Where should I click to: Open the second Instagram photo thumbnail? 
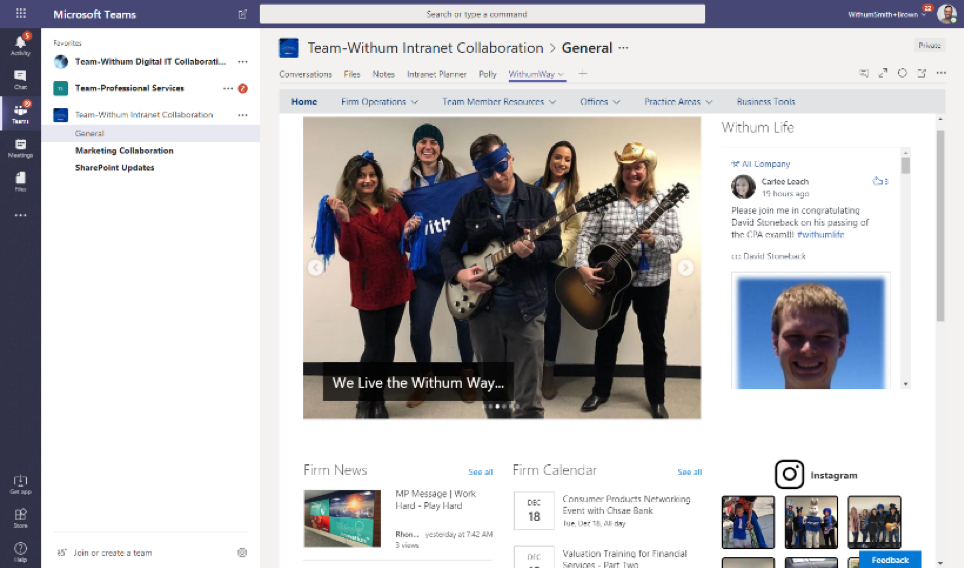click(811, 522)
